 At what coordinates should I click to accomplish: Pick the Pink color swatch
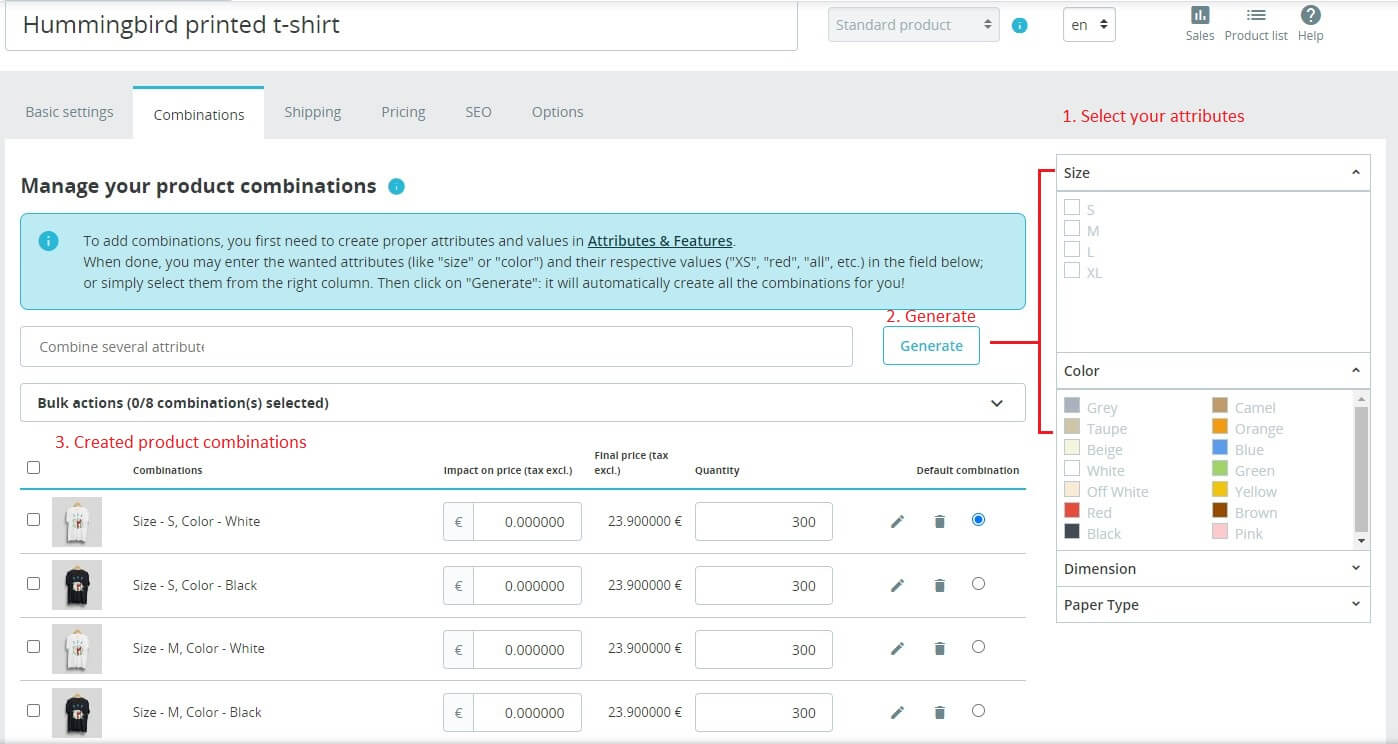[x=1220, y=532]
